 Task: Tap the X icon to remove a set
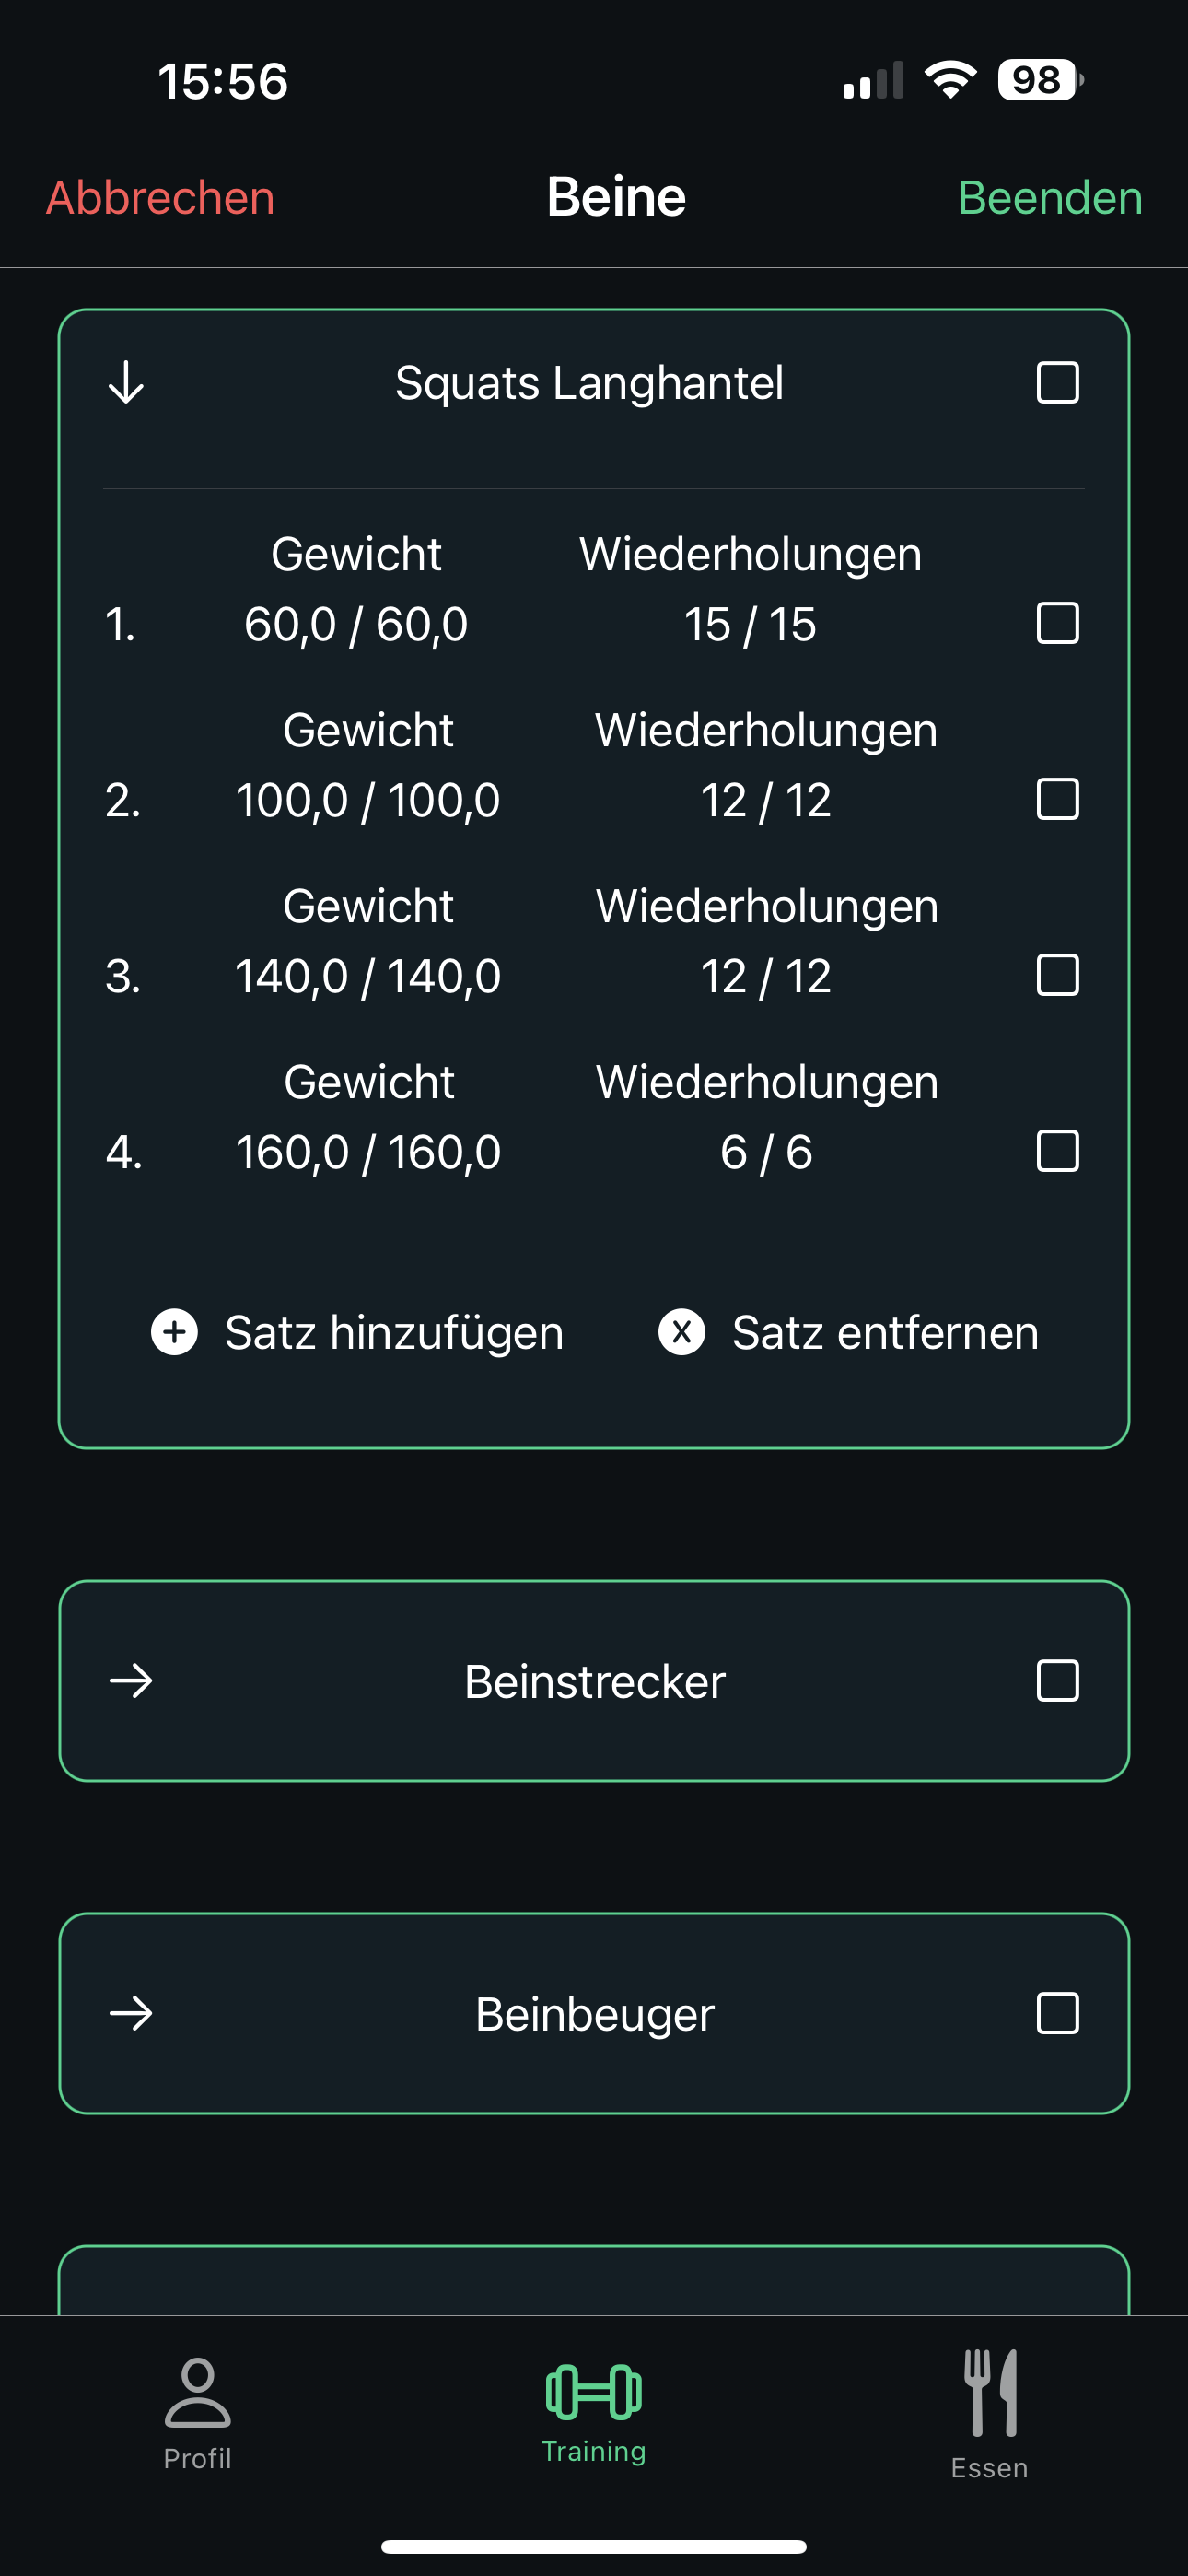click(682, 1332)
